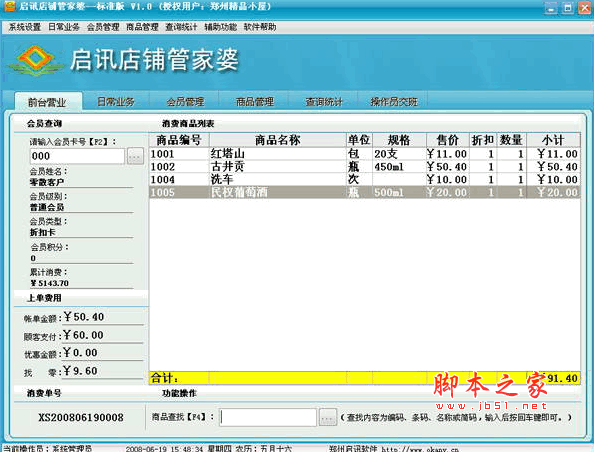Click the 零散客户 member name value
This screenshot has width=594, height=452.
[x=47, y=182]
